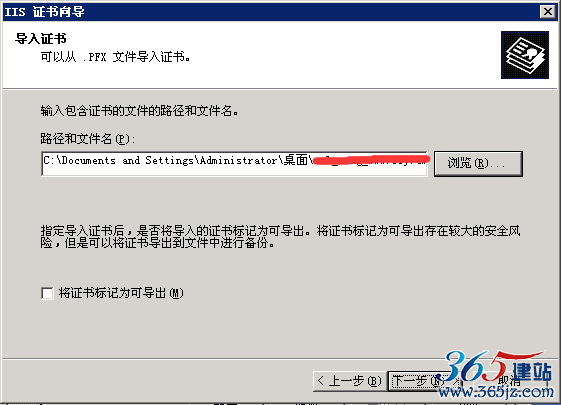Image resolution: width=561 pixels, height=405 pixels.
Task: Click the 输入包含证书的文件的路径和文件名 instruction text
Action: point(140,111)
